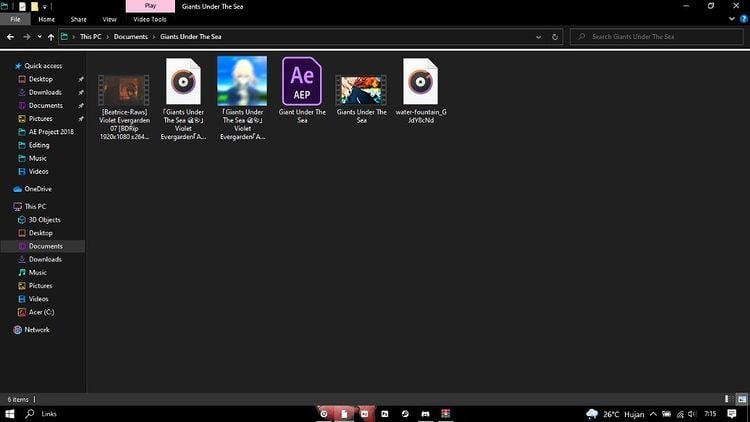Click the Properties quick access toolbar icon

(x=22, y=7)
